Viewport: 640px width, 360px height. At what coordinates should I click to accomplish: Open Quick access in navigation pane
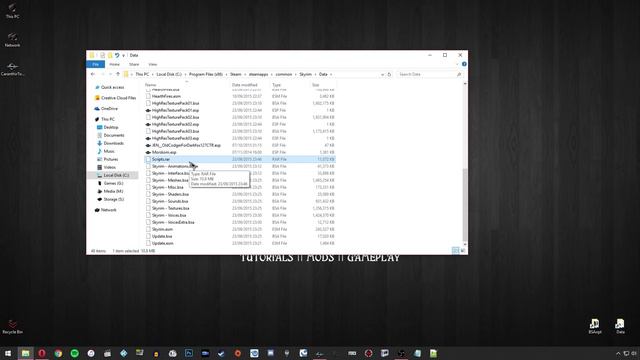(112, 87)
